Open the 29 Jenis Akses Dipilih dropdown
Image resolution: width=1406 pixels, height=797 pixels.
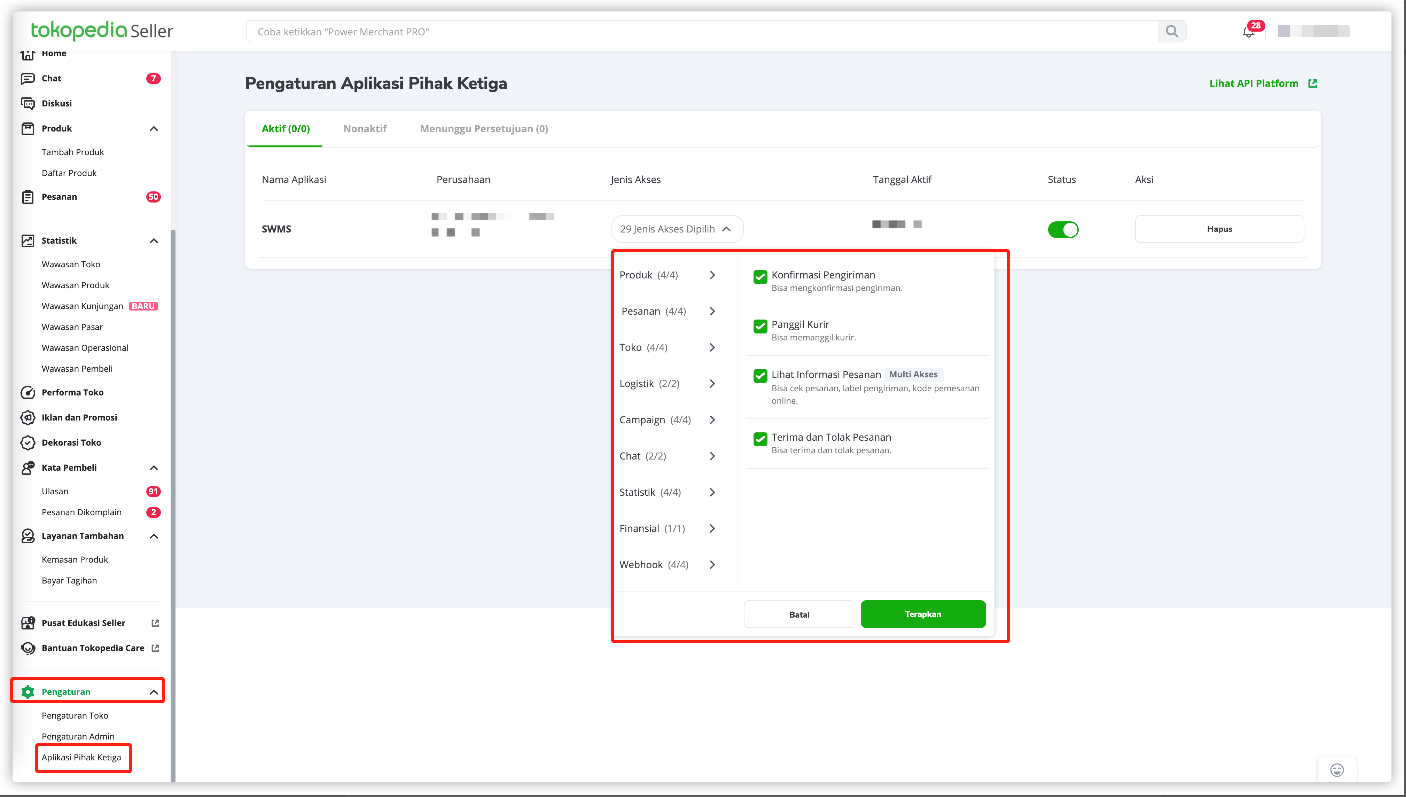677,229
